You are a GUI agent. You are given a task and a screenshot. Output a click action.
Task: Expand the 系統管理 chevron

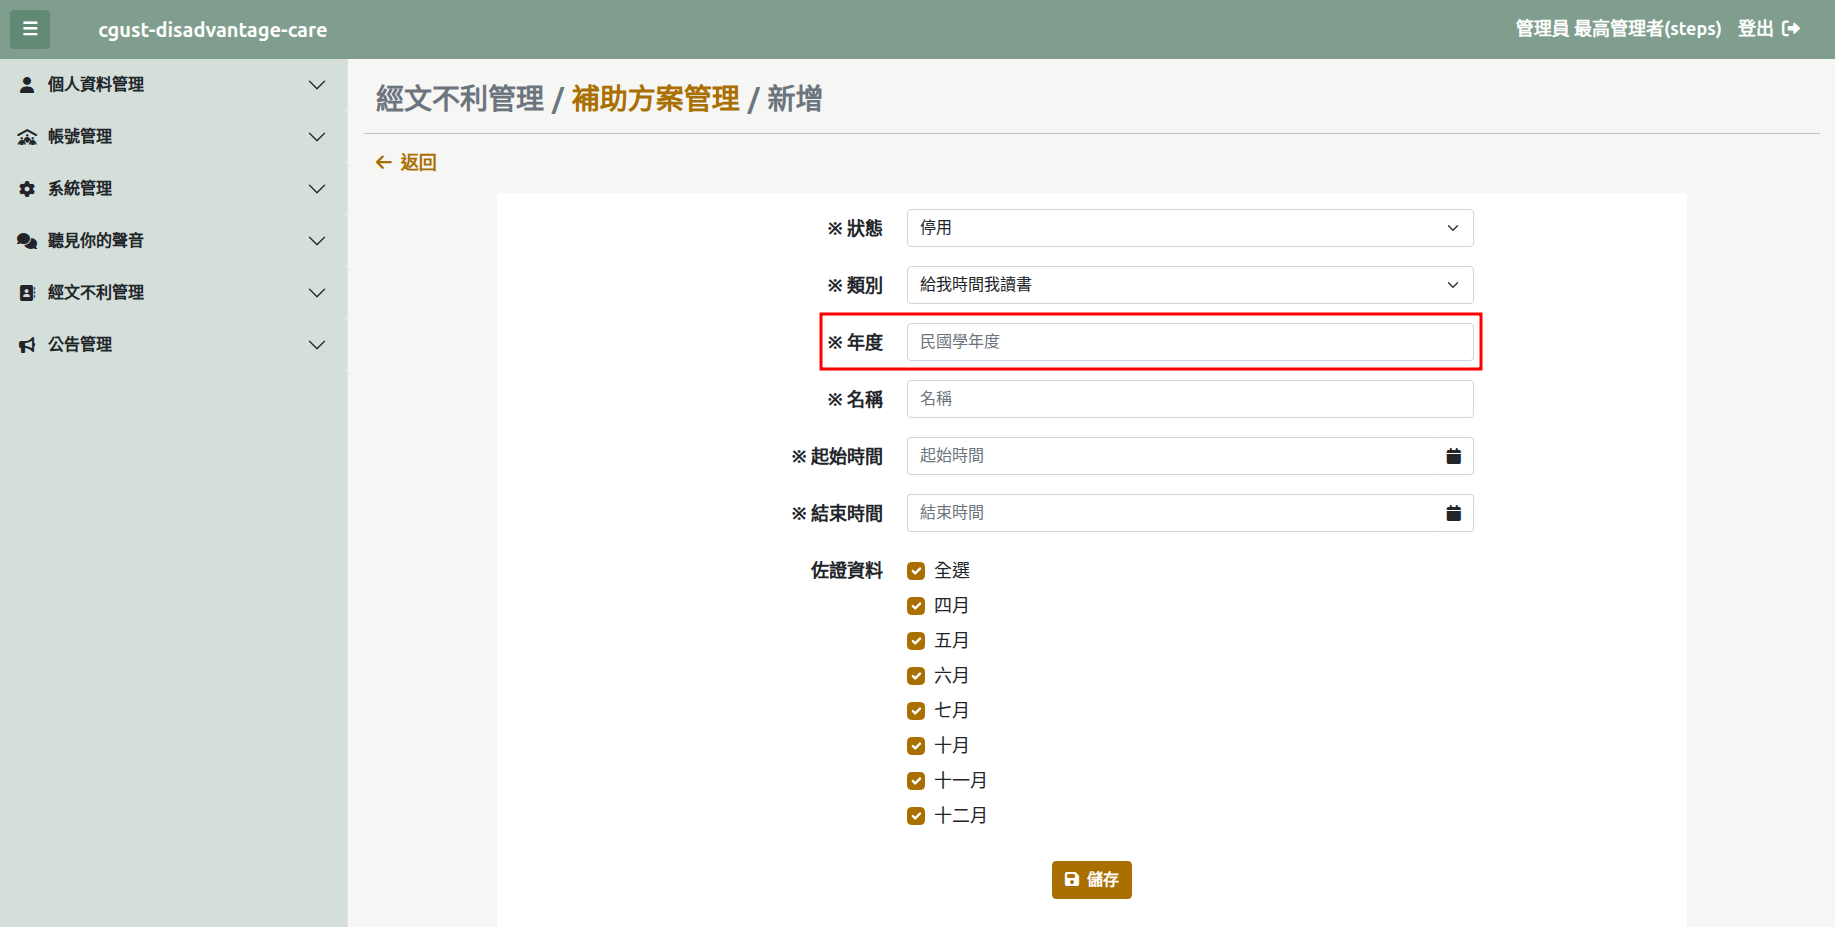317,189
